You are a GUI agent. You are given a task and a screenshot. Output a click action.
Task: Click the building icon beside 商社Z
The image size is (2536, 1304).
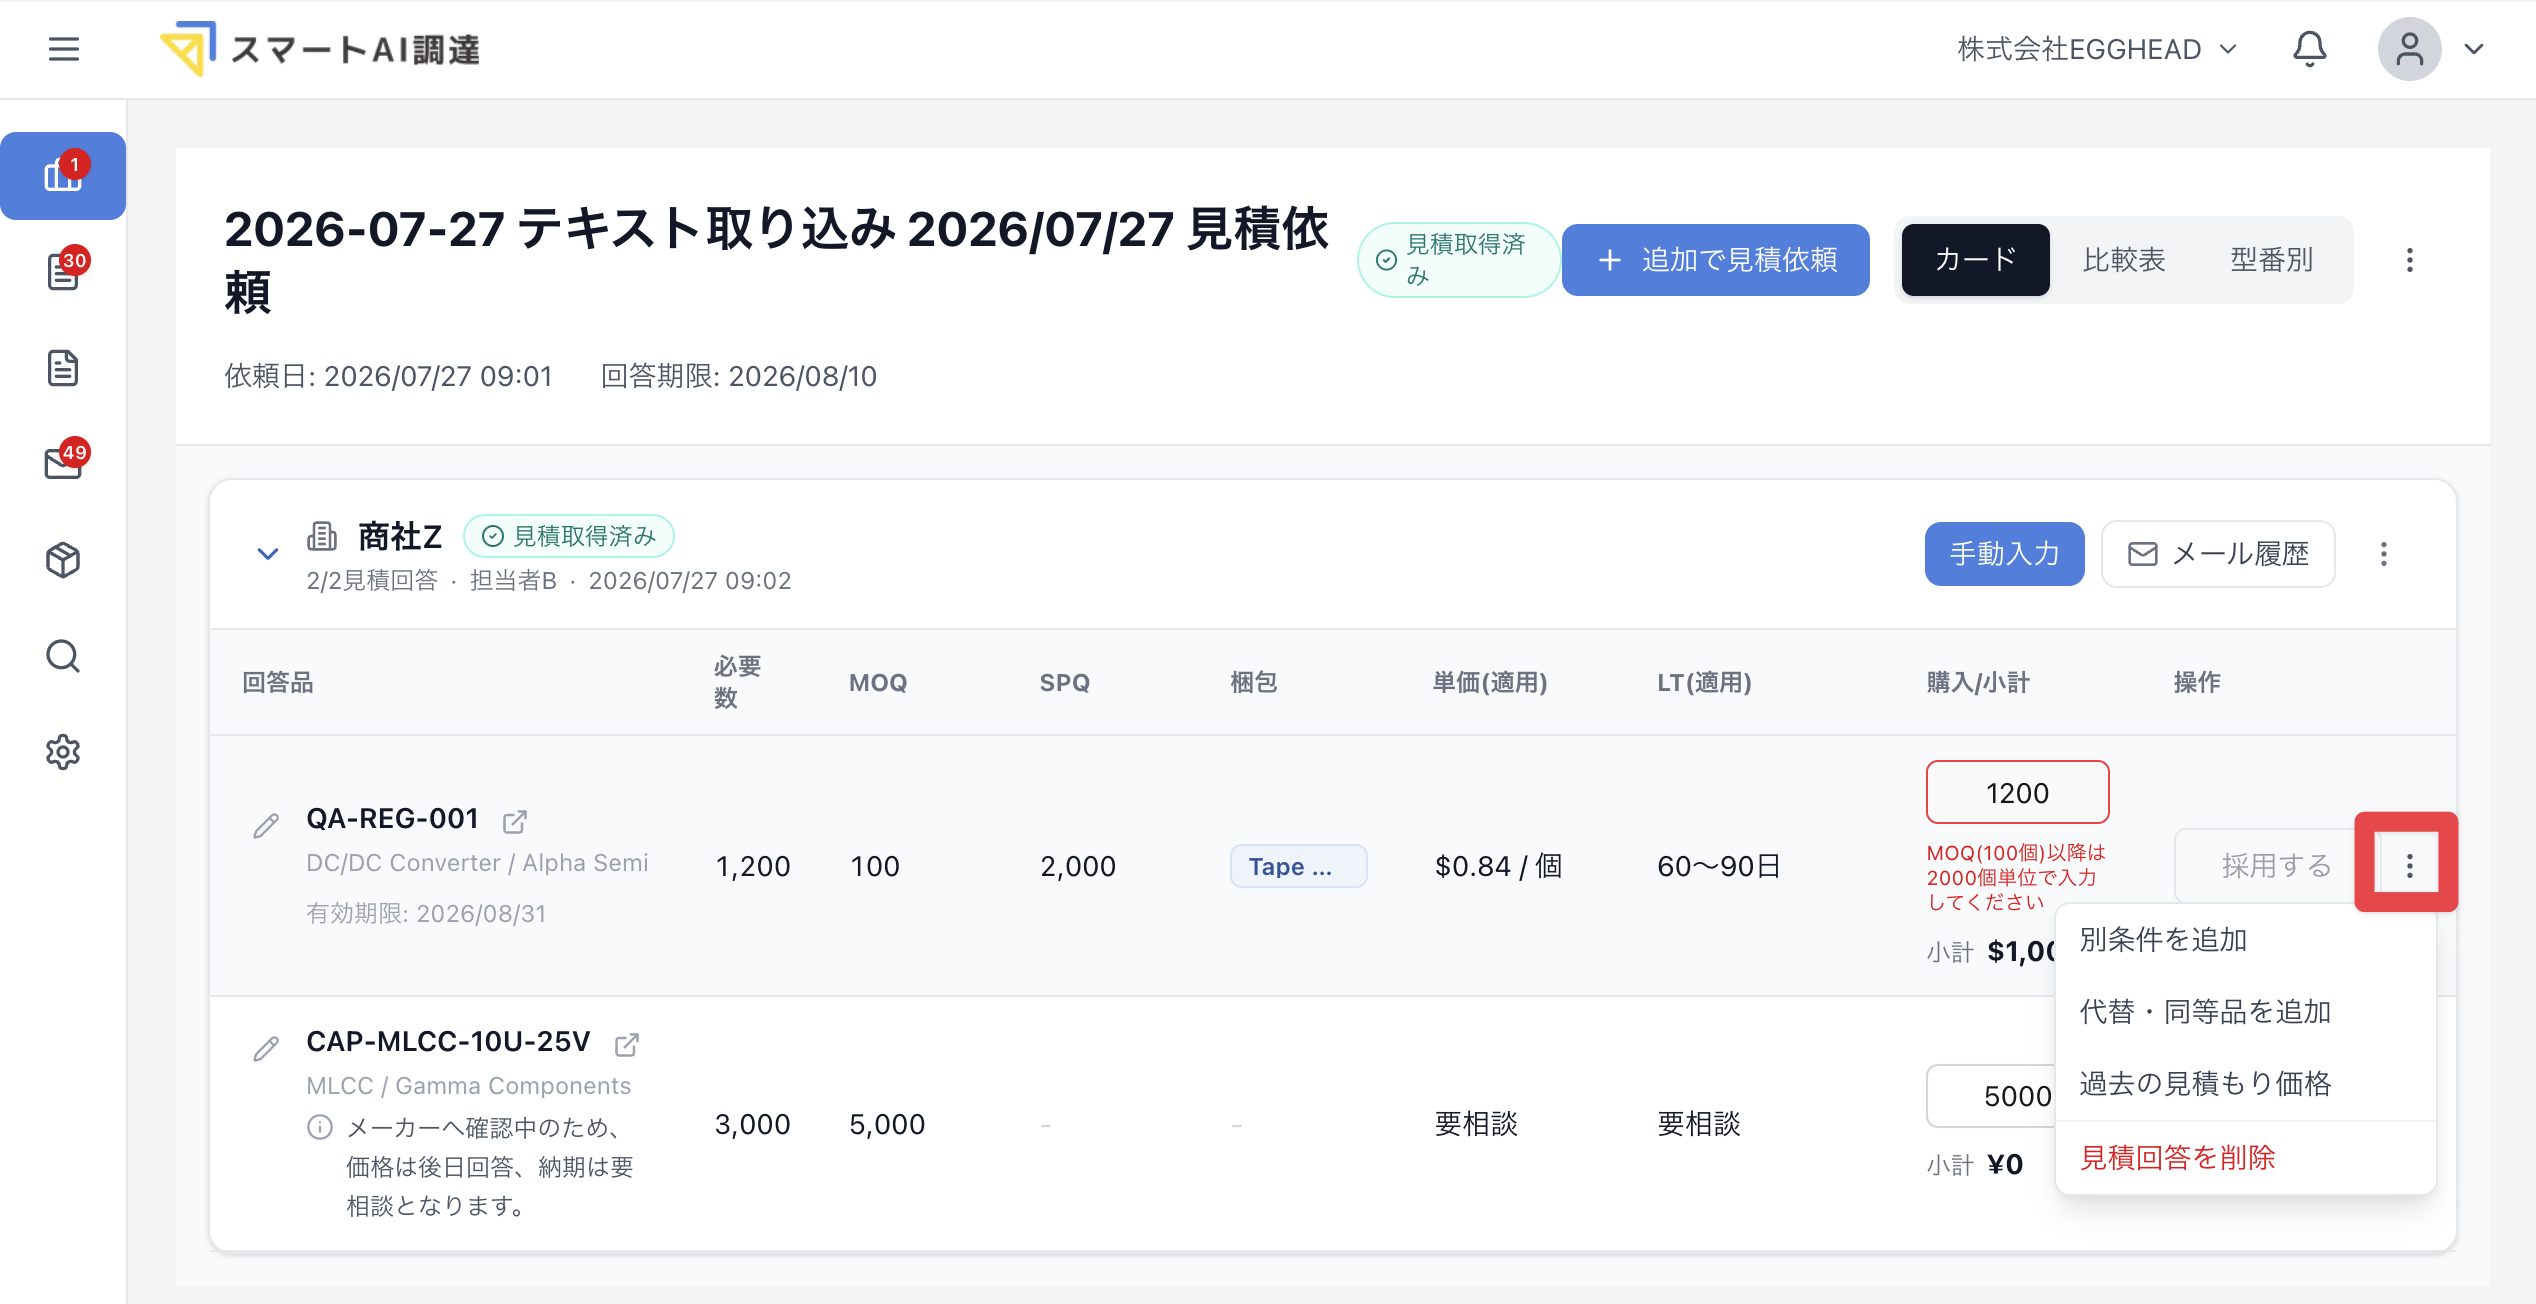click(321, 536)
